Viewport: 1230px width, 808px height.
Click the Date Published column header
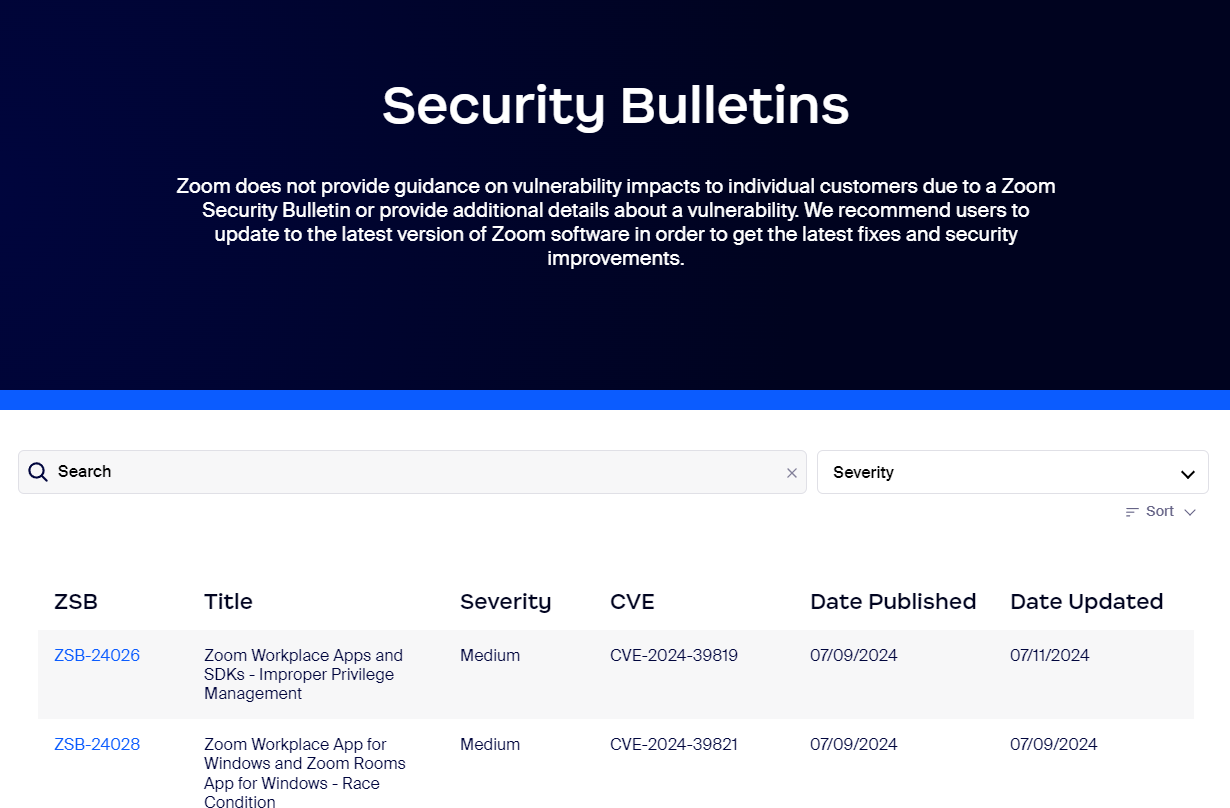click(893, 602)
